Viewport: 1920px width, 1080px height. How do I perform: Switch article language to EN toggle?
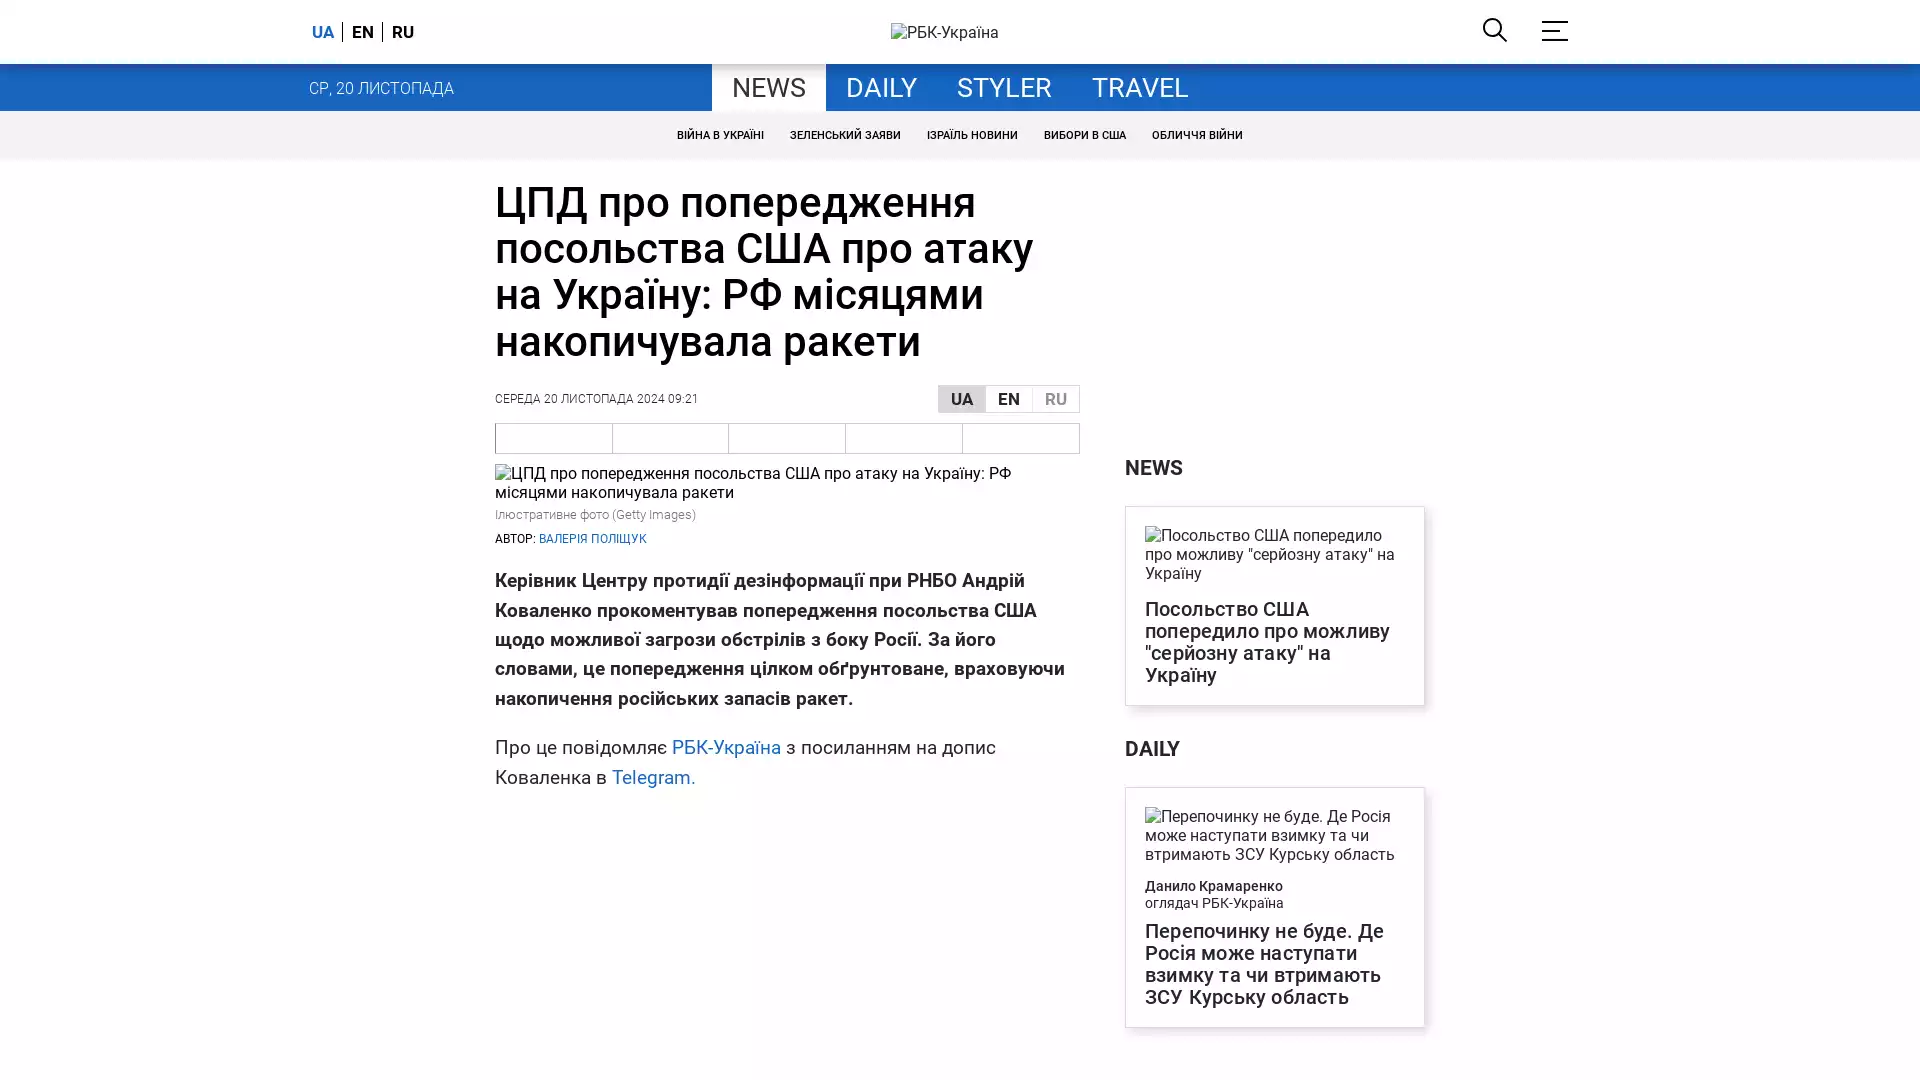click(1008, 399)
